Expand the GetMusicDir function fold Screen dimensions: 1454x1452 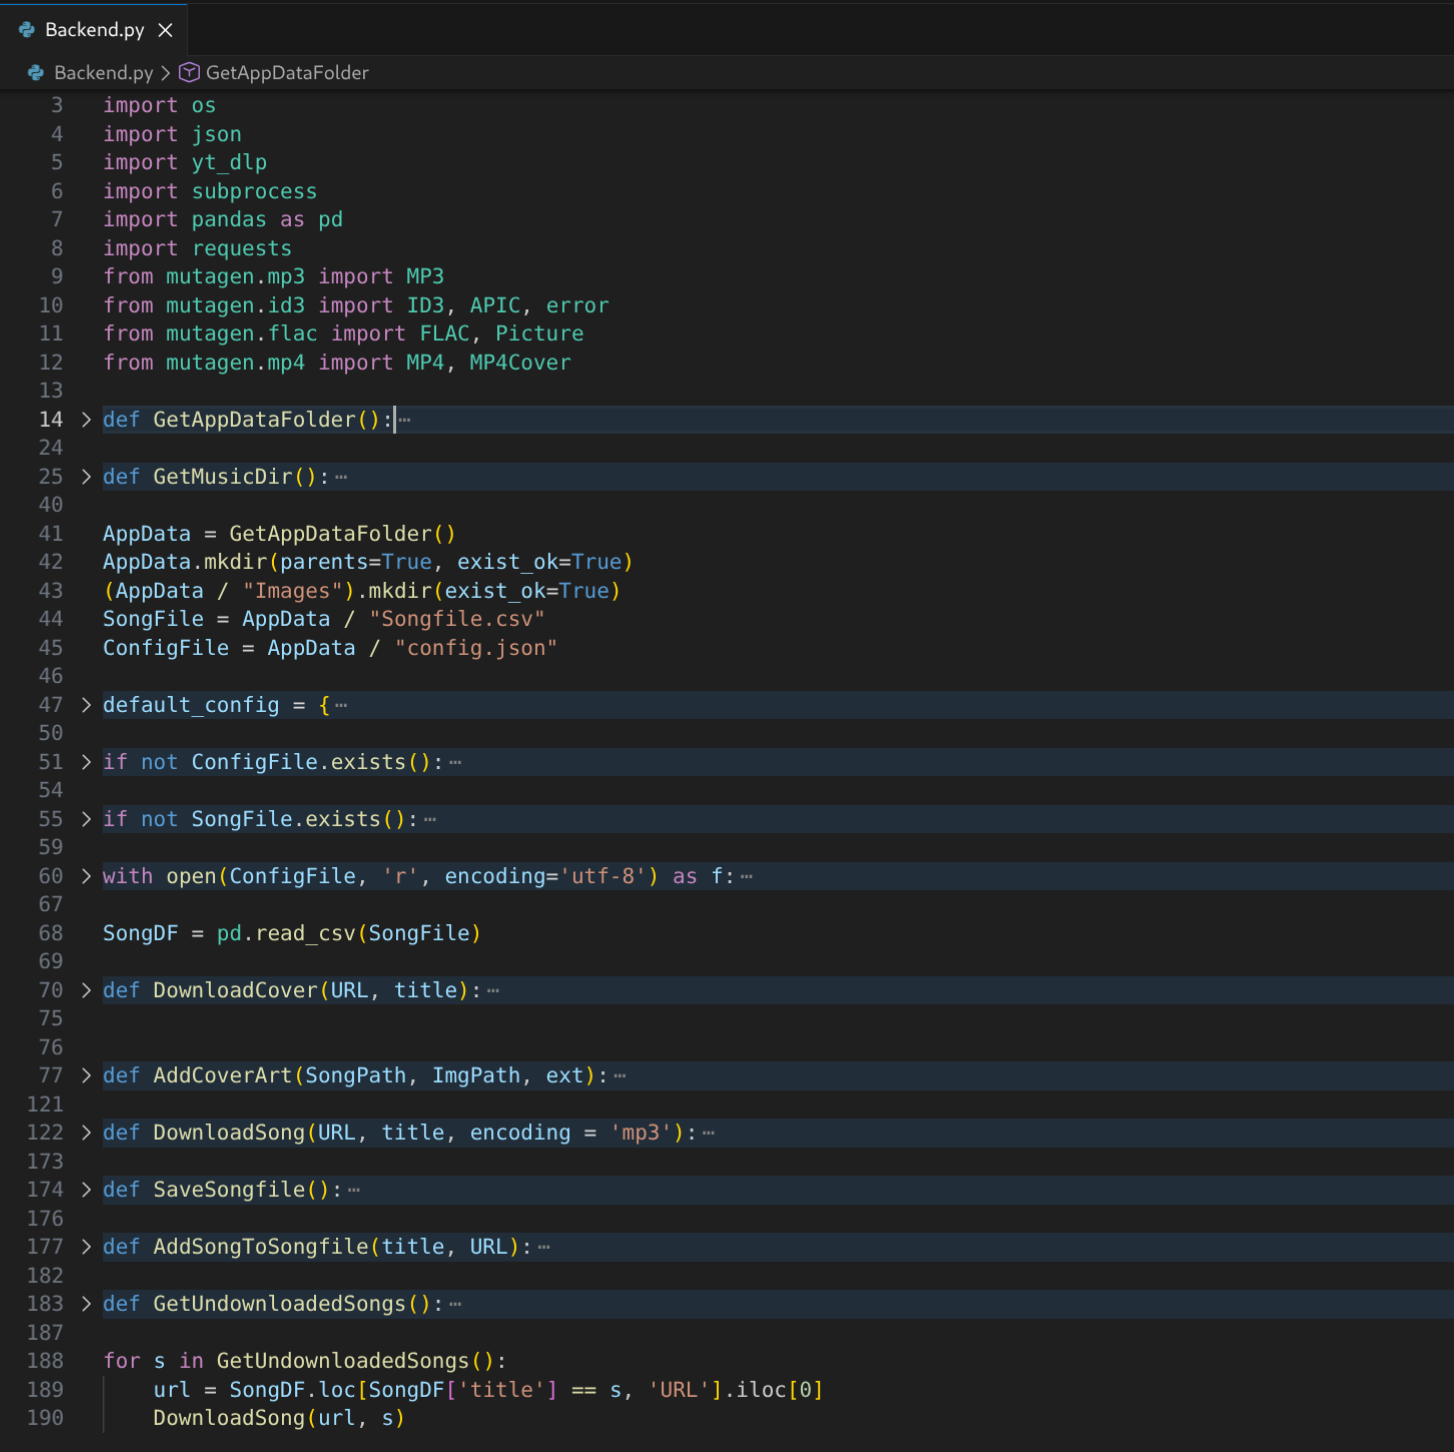pyautogui.click(x=86, y=477)
